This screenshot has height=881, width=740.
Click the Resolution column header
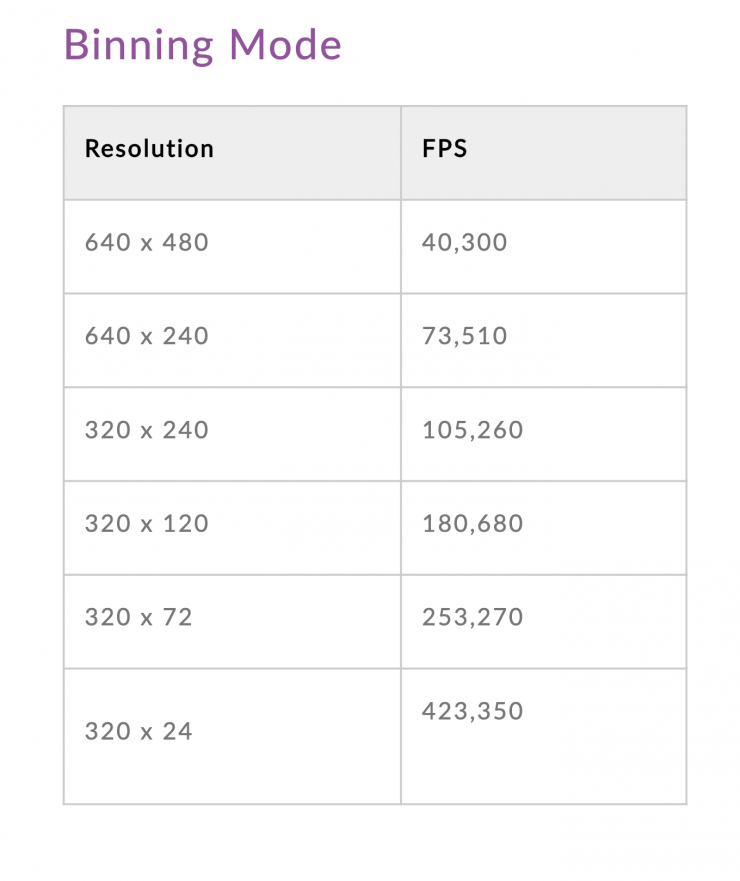click(149, 149)
